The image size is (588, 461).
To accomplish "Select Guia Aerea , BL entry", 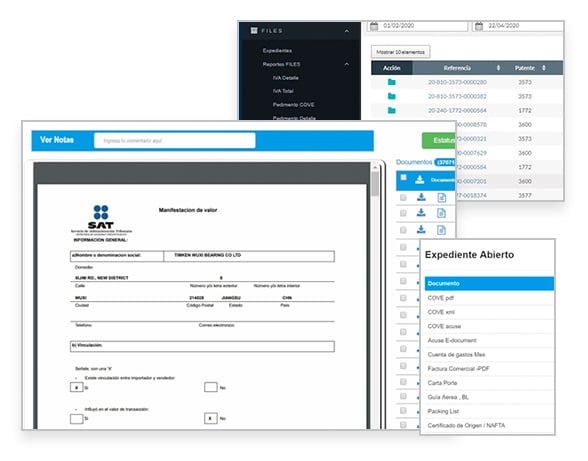I will (x=489, y=397).
